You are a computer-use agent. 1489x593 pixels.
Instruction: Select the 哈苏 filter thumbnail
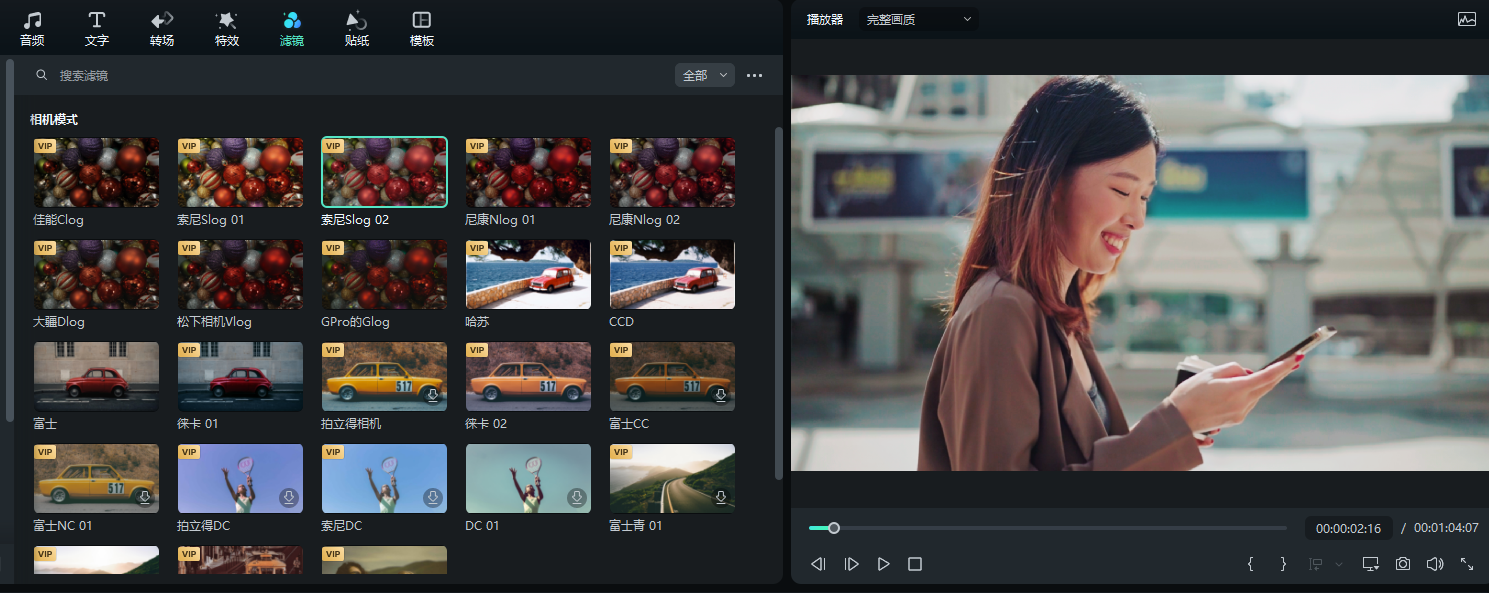[528, 274]
